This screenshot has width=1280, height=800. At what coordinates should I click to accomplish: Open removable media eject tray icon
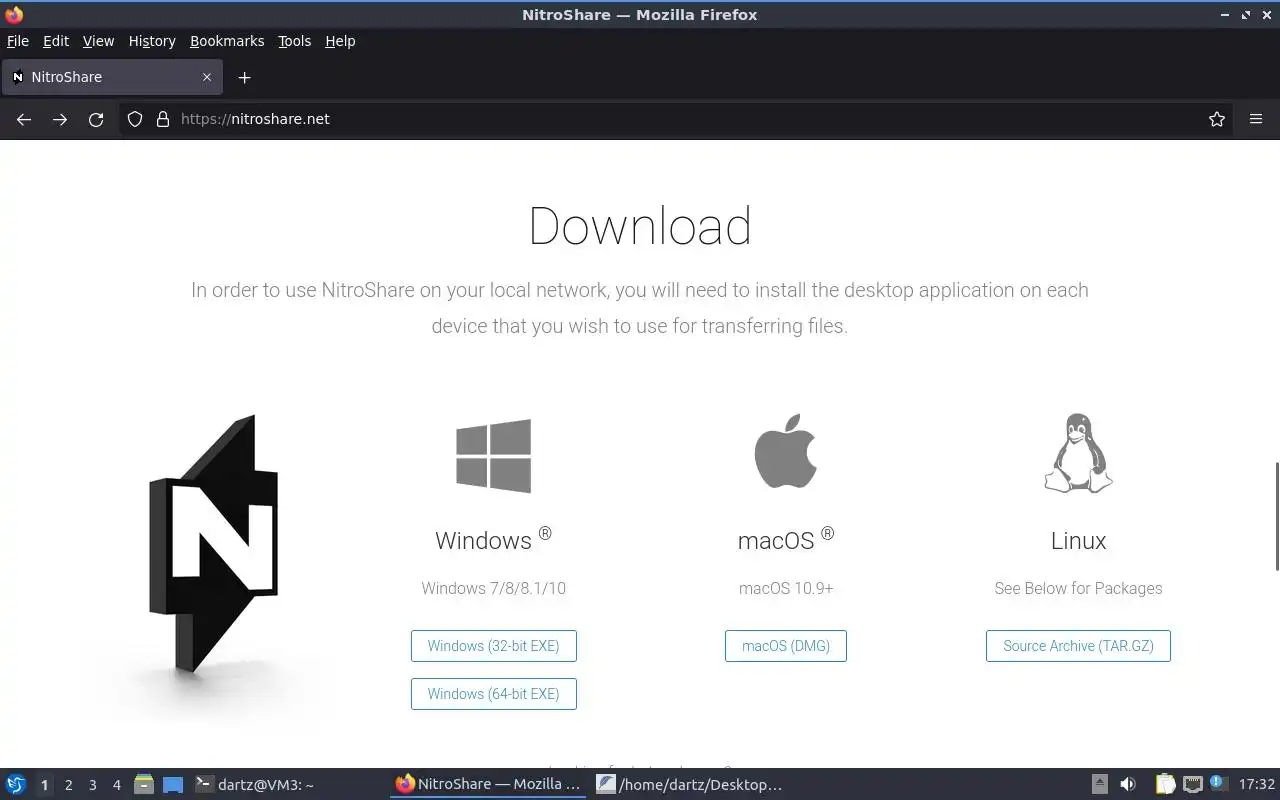click(1100, 785)
